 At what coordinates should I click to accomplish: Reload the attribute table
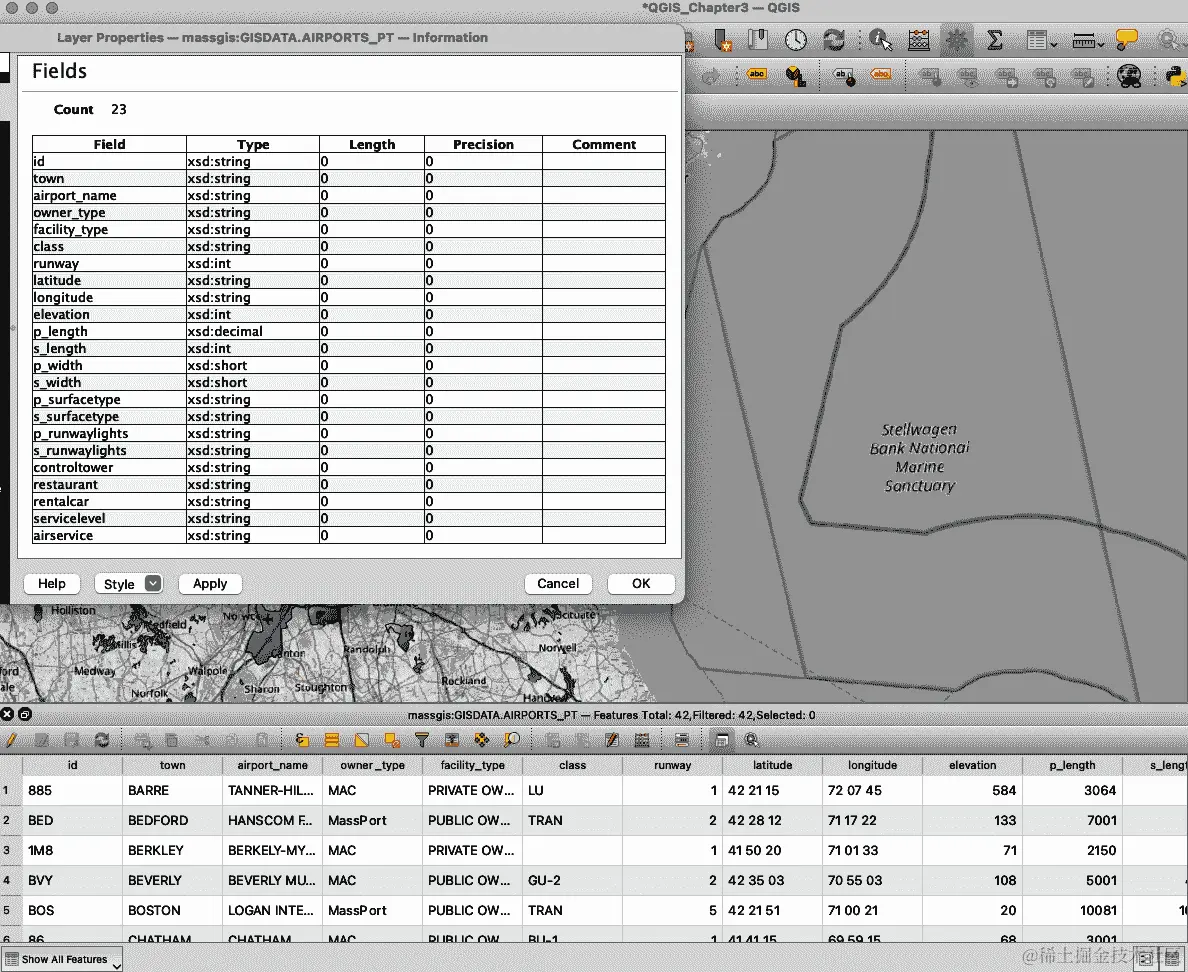(102, 740)
